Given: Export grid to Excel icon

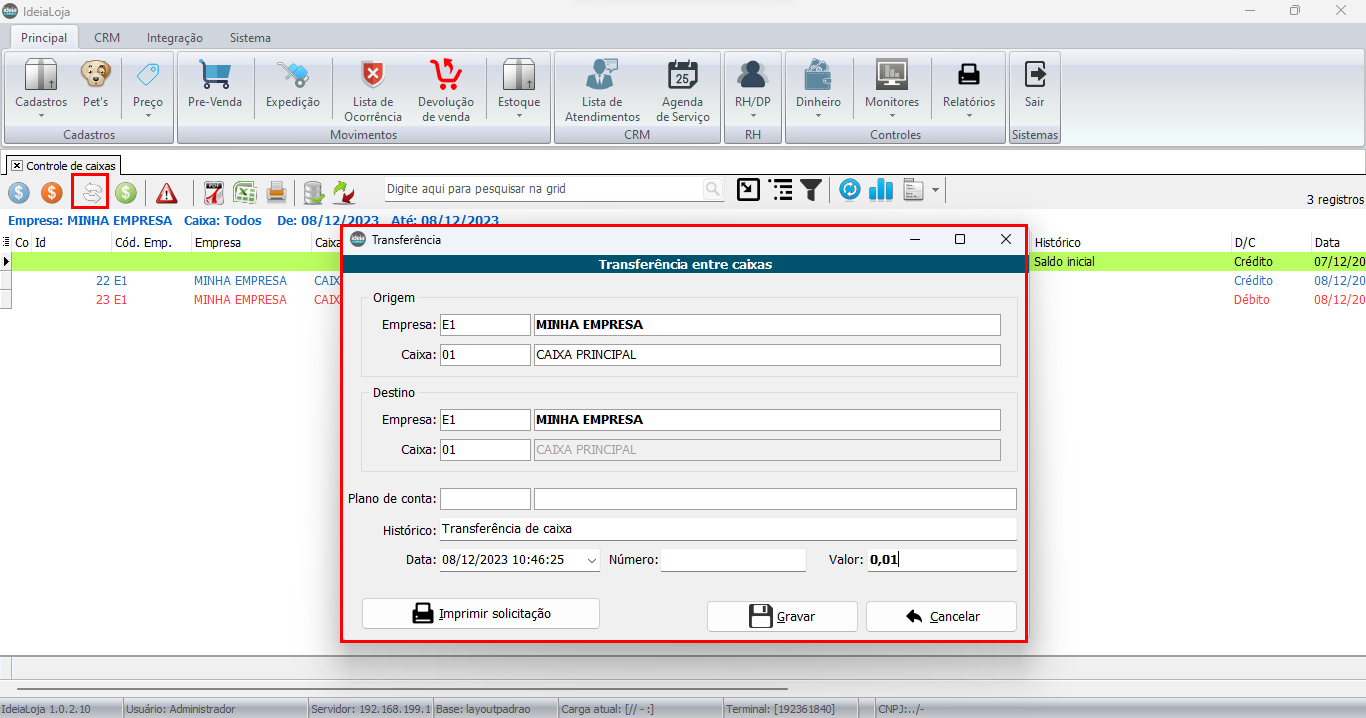Looking at the screenshot, I should tap(245, 192).
